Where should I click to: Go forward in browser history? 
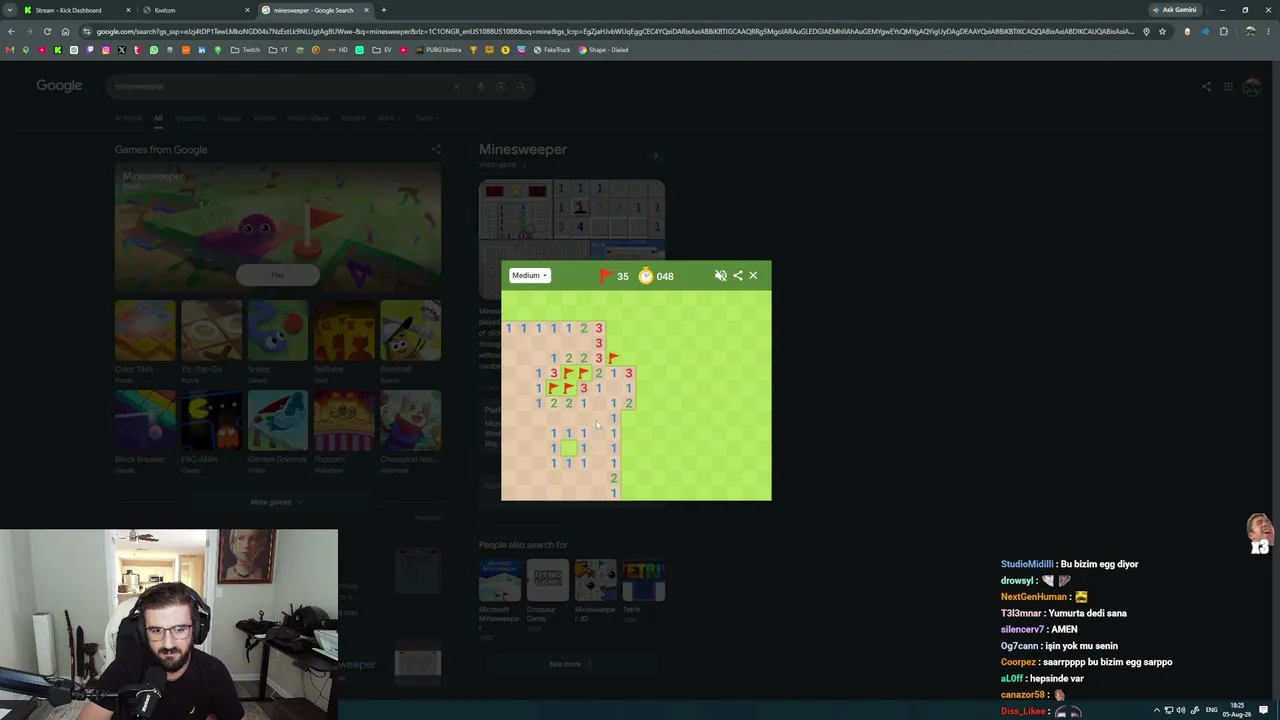coord(29,31)
